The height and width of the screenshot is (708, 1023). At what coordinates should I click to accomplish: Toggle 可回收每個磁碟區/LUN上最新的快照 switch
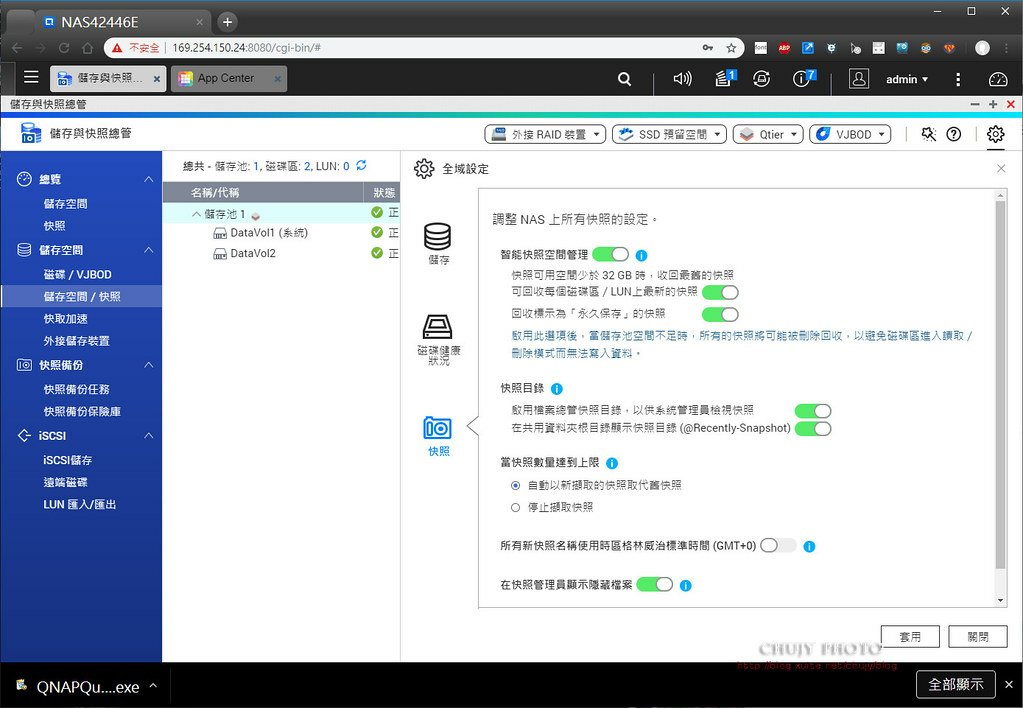point(720,292)
